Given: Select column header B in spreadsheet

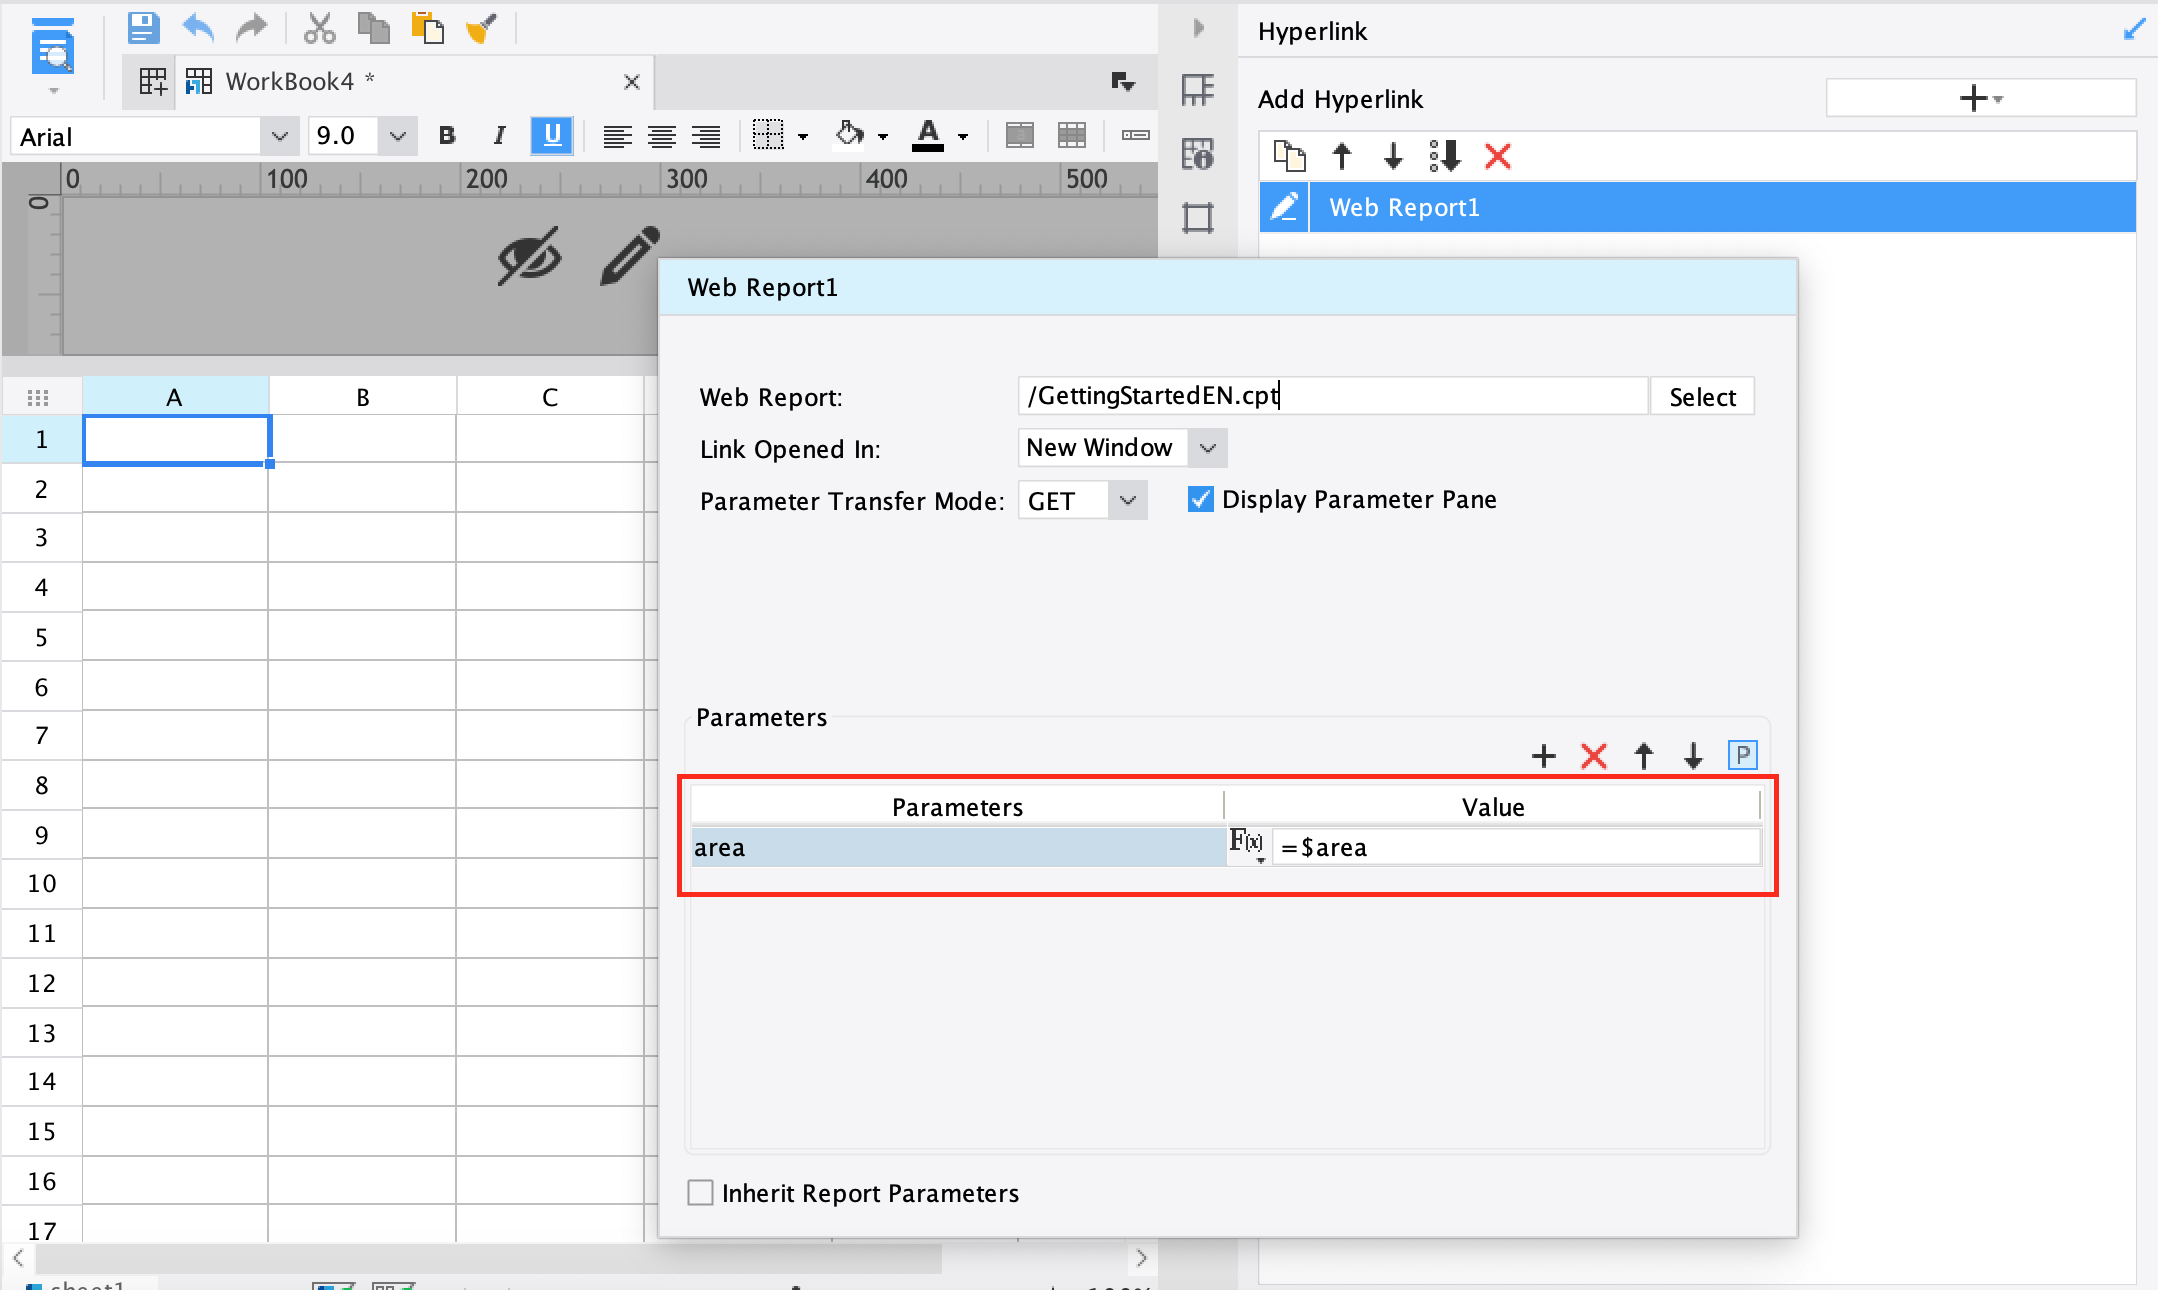Looking at the screenshot, I should [x=362, y=397].
